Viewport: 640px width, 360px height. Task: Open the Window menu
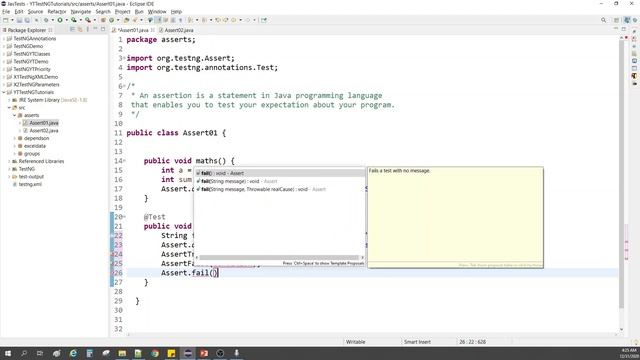(157, 11)
